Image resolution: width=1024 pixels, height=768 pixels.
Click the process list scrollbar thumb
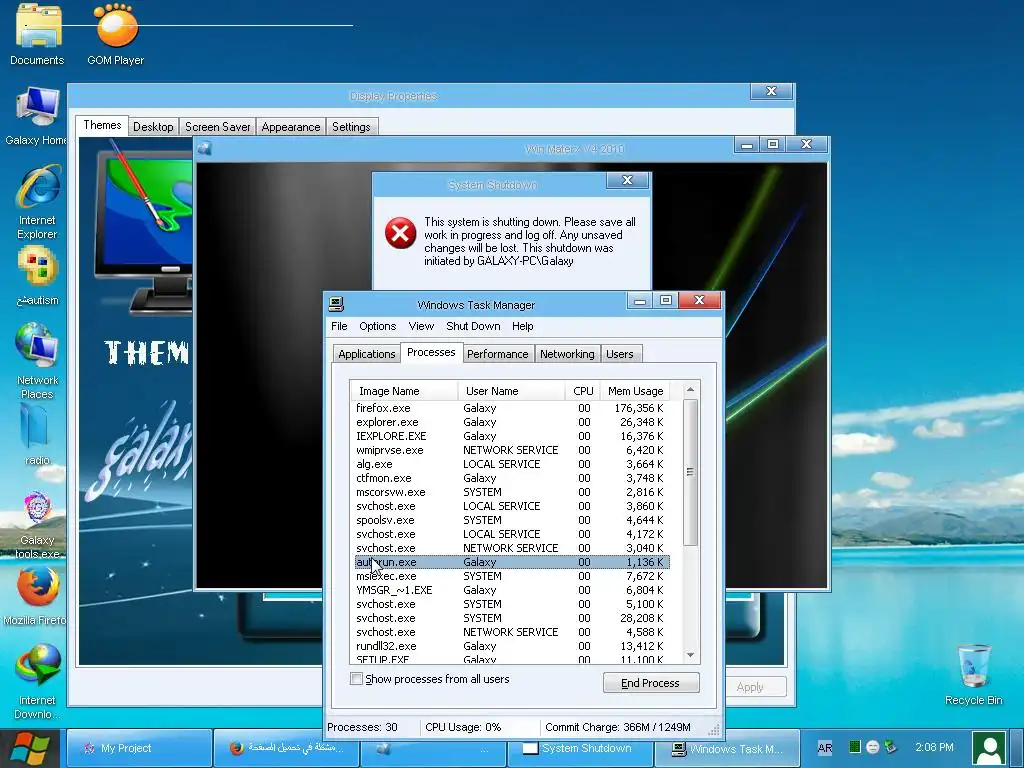pos(690,472)
